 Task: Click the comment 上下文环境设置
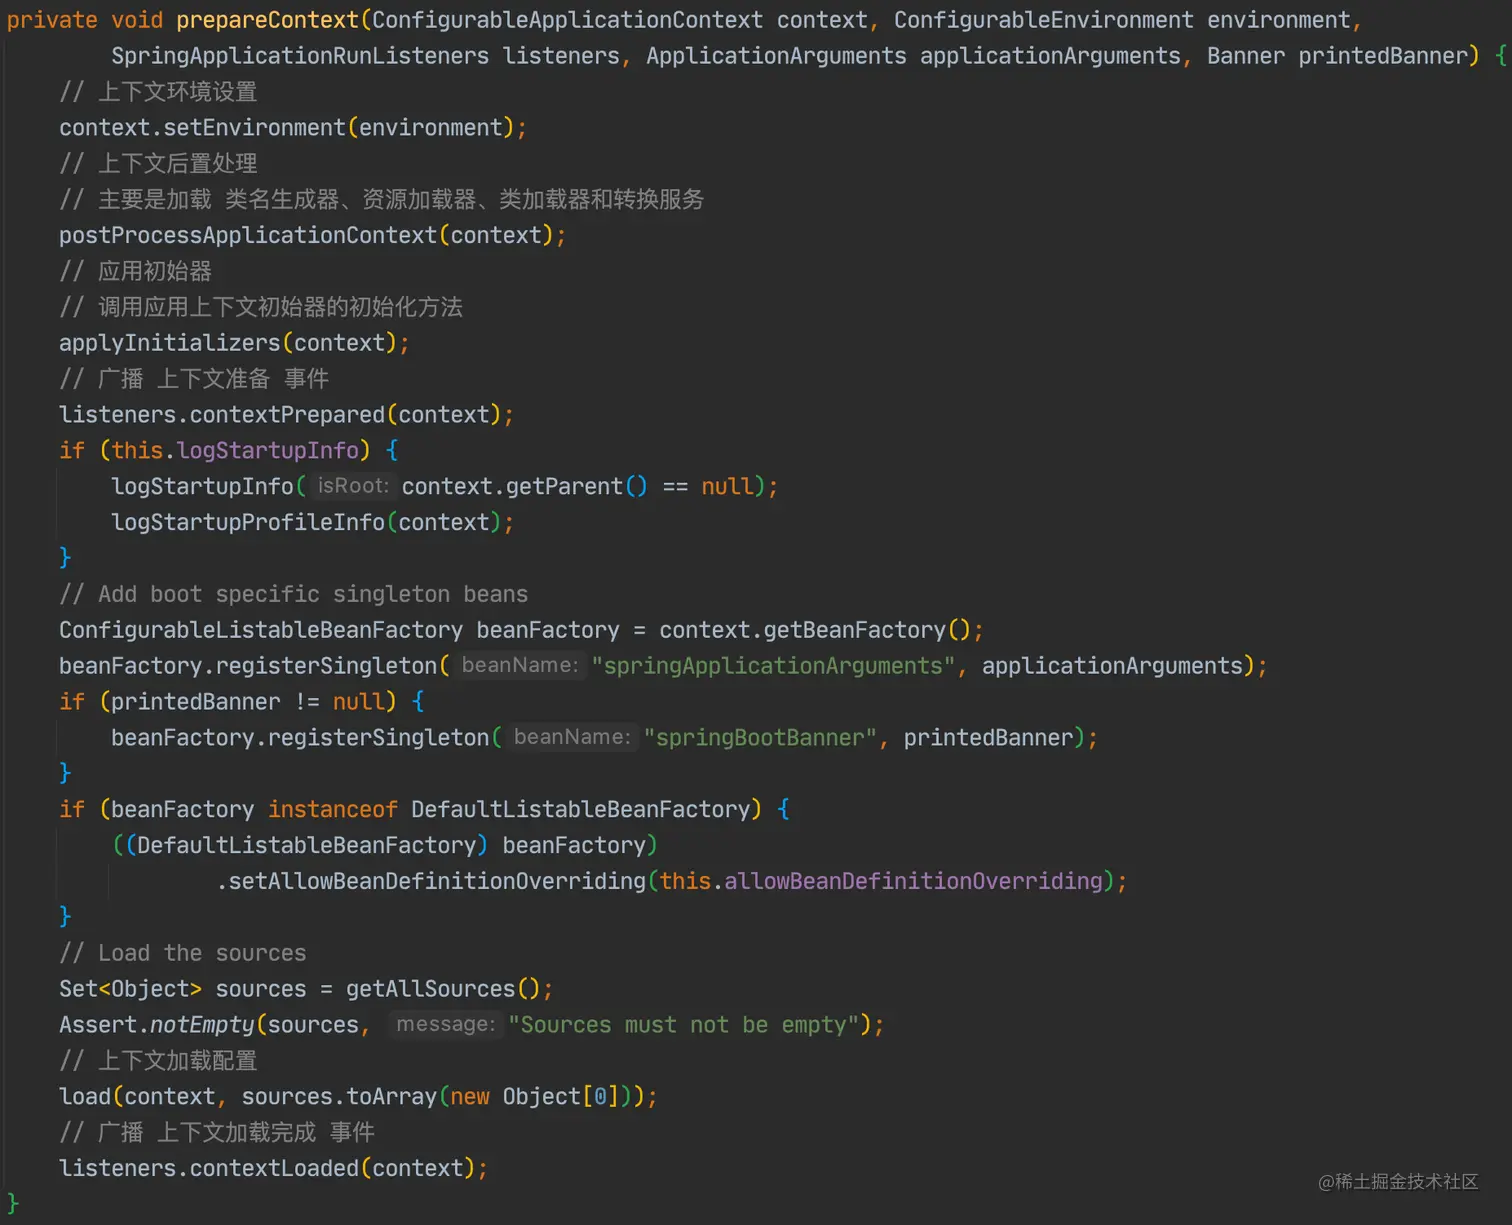(x=158, y=92)
